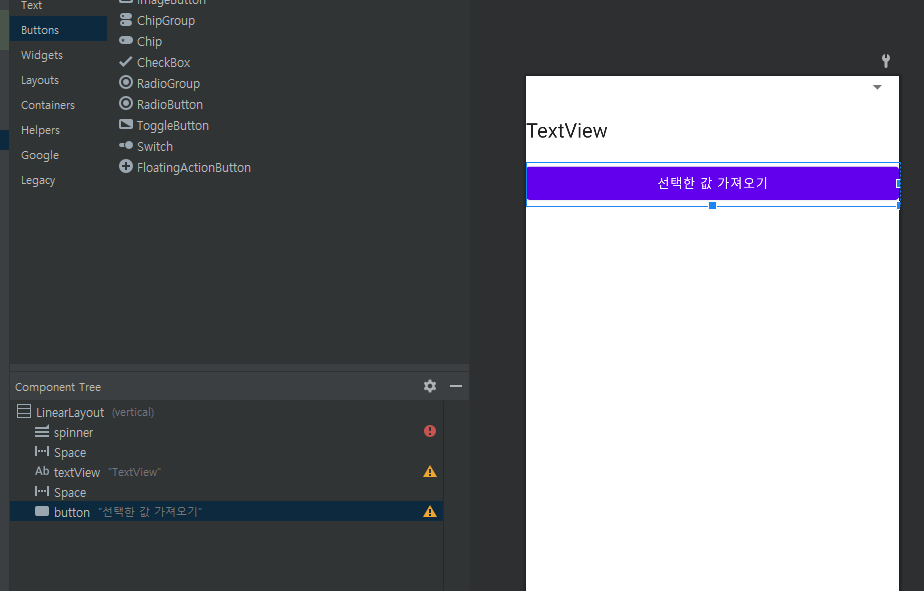Click the spinner red error icon
This screenshot has height=591, width=924.
(x=430, y=431)
